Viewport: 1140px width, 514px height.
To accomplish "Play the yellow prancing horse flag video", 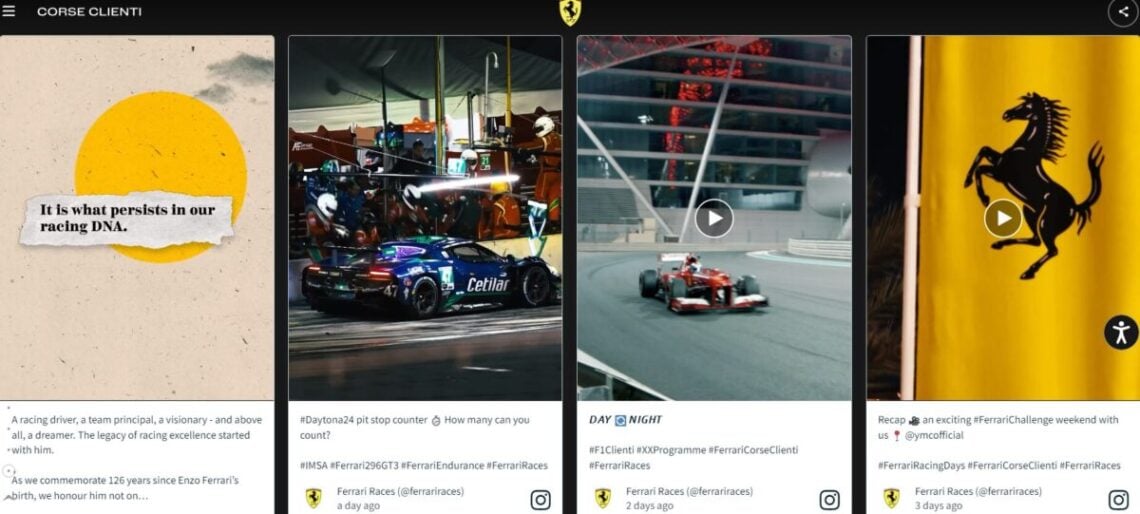I will (x=1003, y=218).
